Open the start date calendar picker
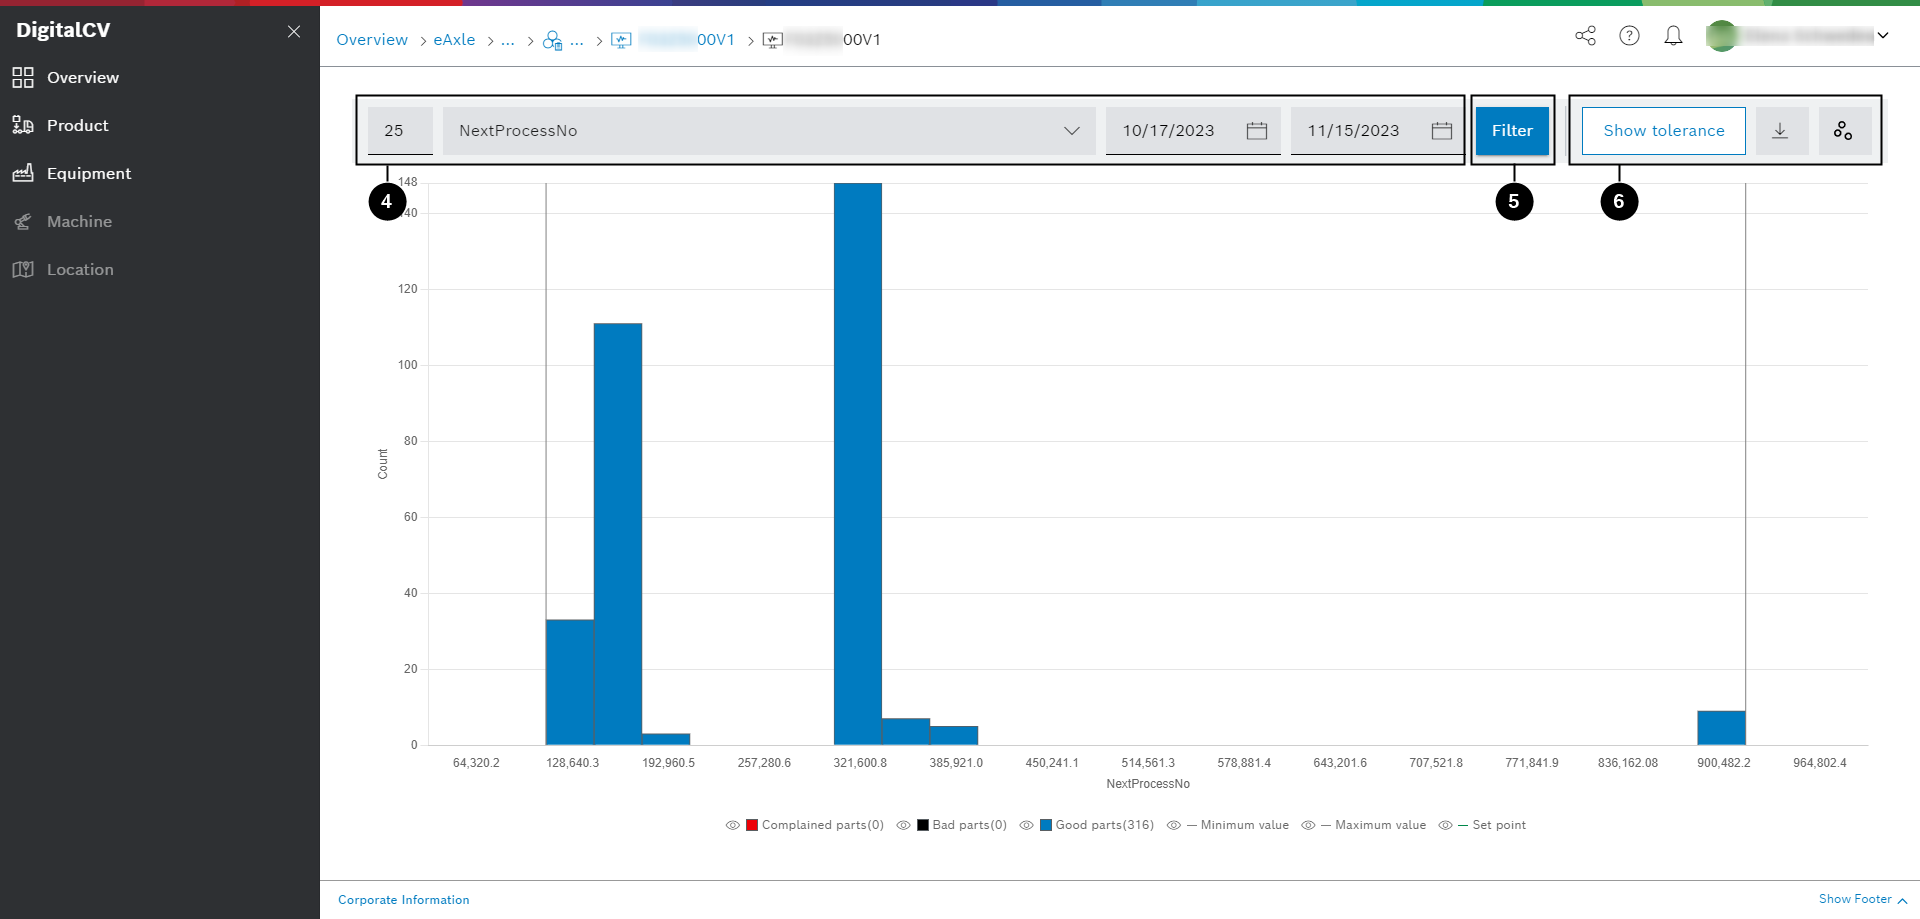Image resolution: width=1920 pixels, height=919 pixels. [x=1257, y=130]
